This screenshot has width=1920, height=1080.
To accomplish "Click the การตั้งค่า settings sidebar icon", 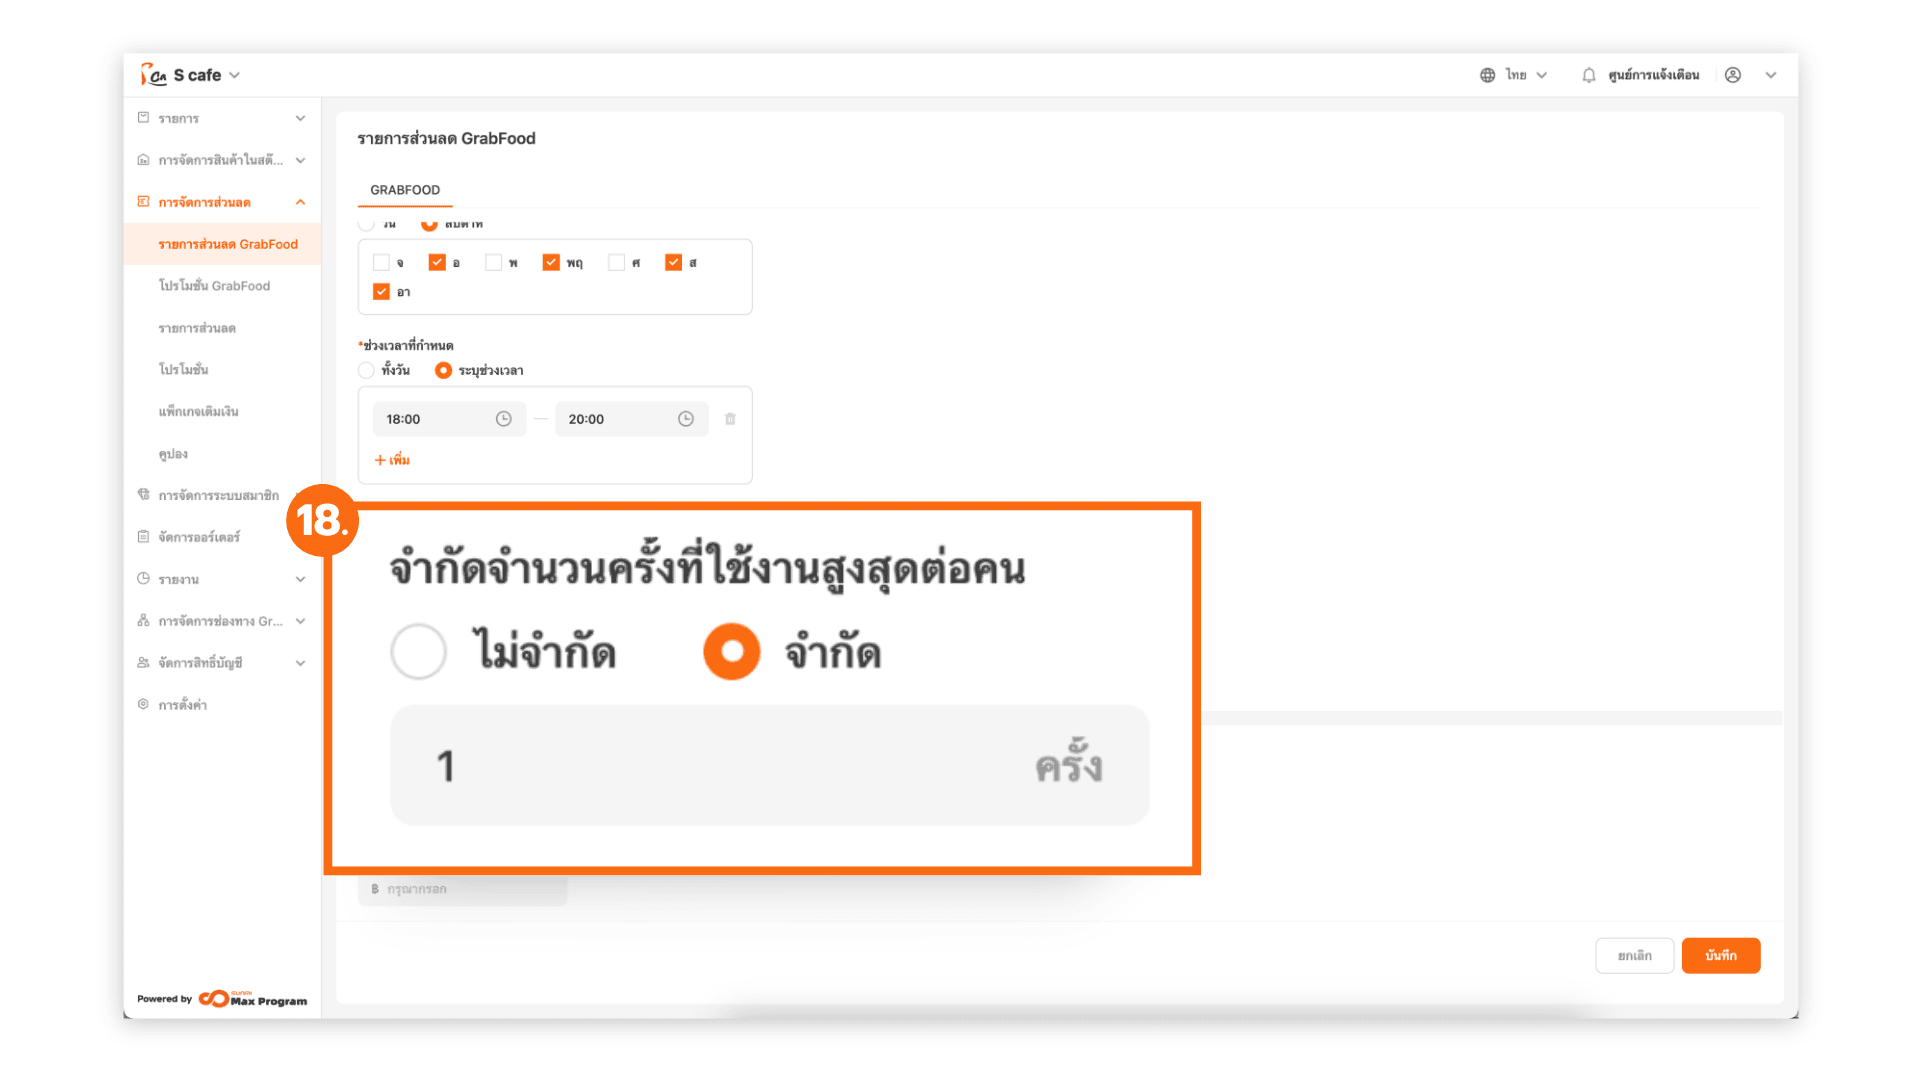I will pyautogui.click(x=144, y=704).
